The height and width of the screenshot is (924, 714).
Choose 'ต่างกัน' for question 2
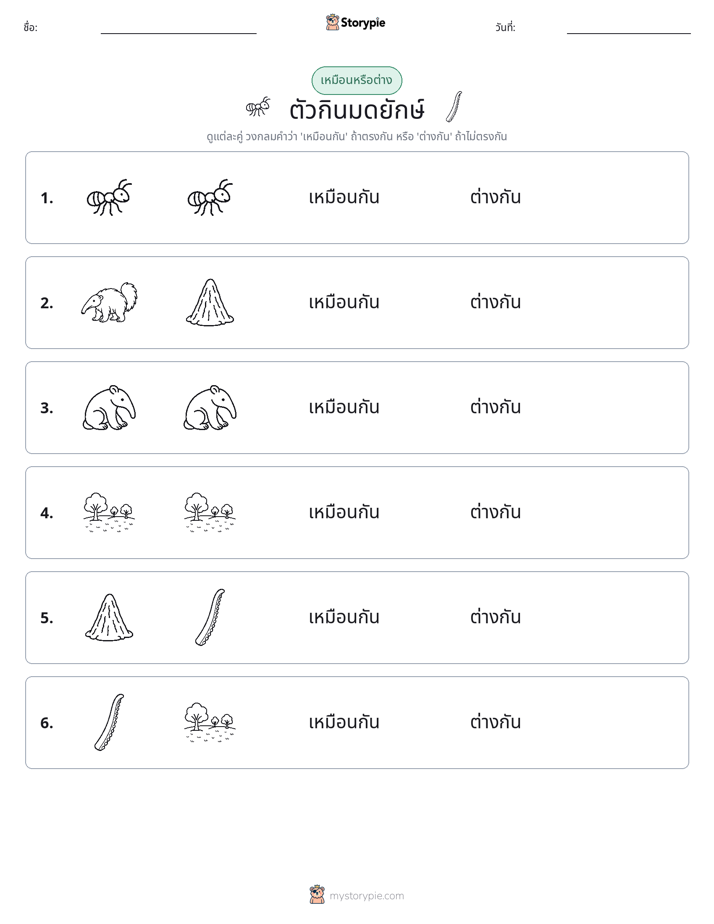pos(495,302)
